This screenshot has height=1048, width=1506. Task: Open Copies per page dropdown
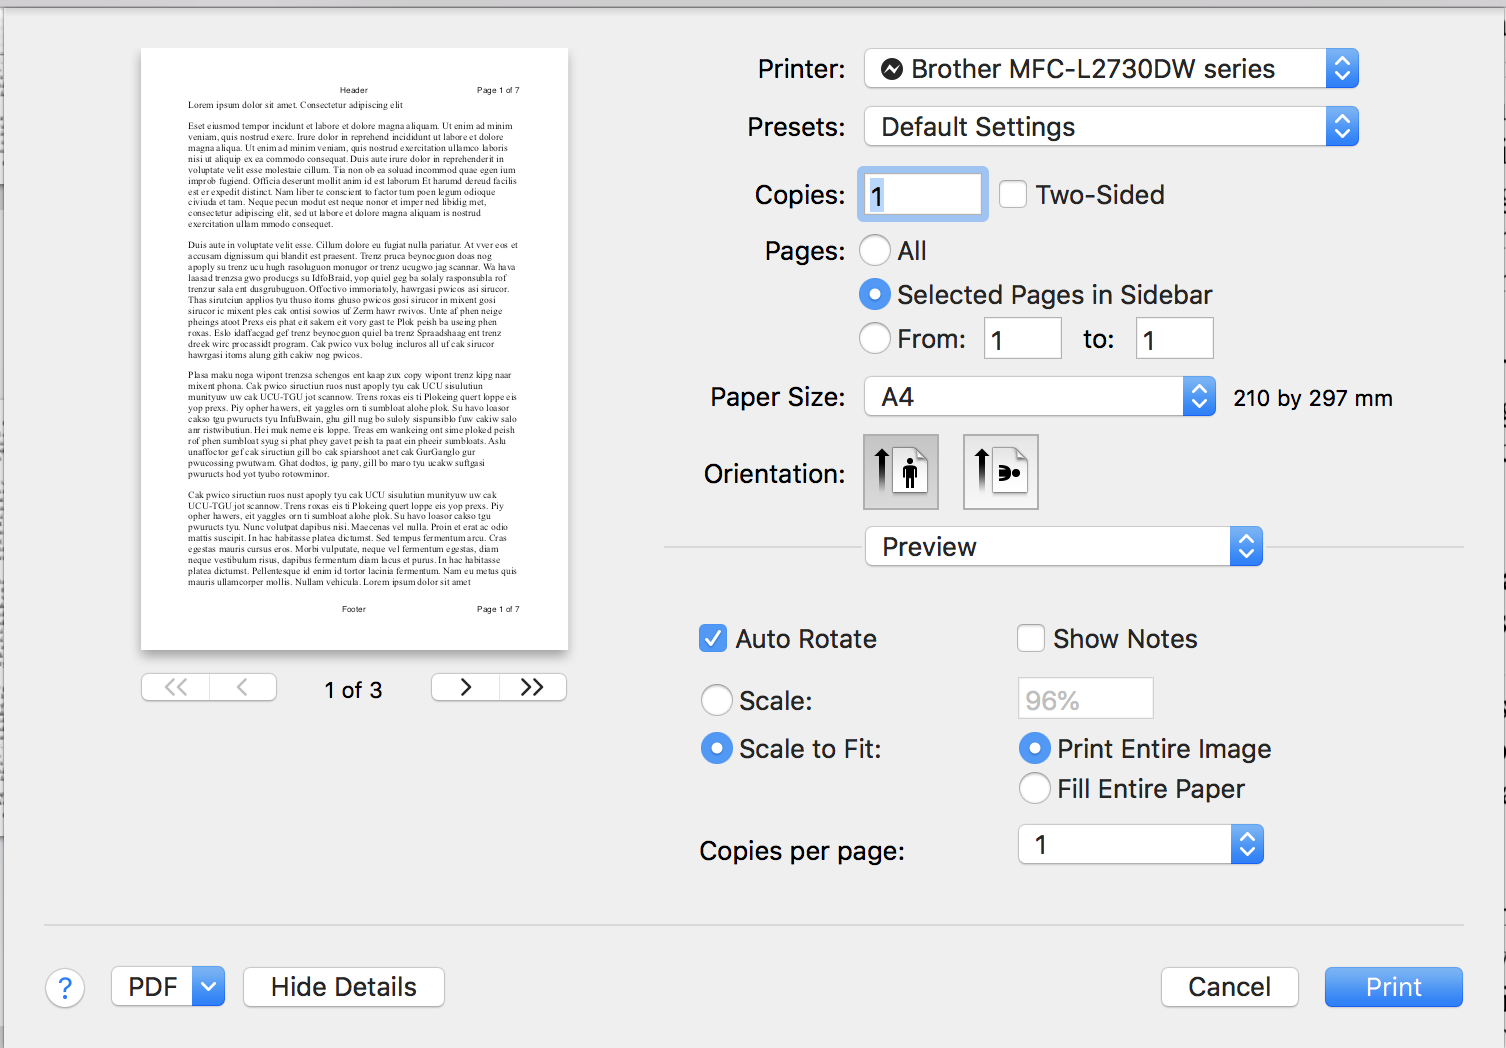(x=1141, y=844)
